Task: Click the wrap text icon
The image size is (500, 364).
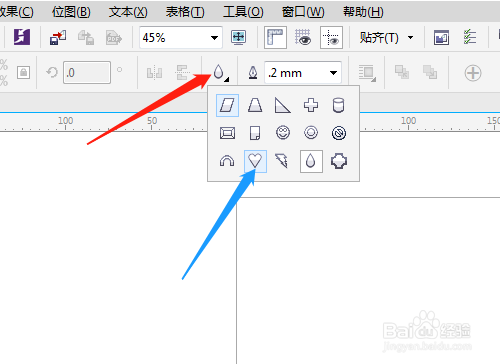Action: [367, 73]
